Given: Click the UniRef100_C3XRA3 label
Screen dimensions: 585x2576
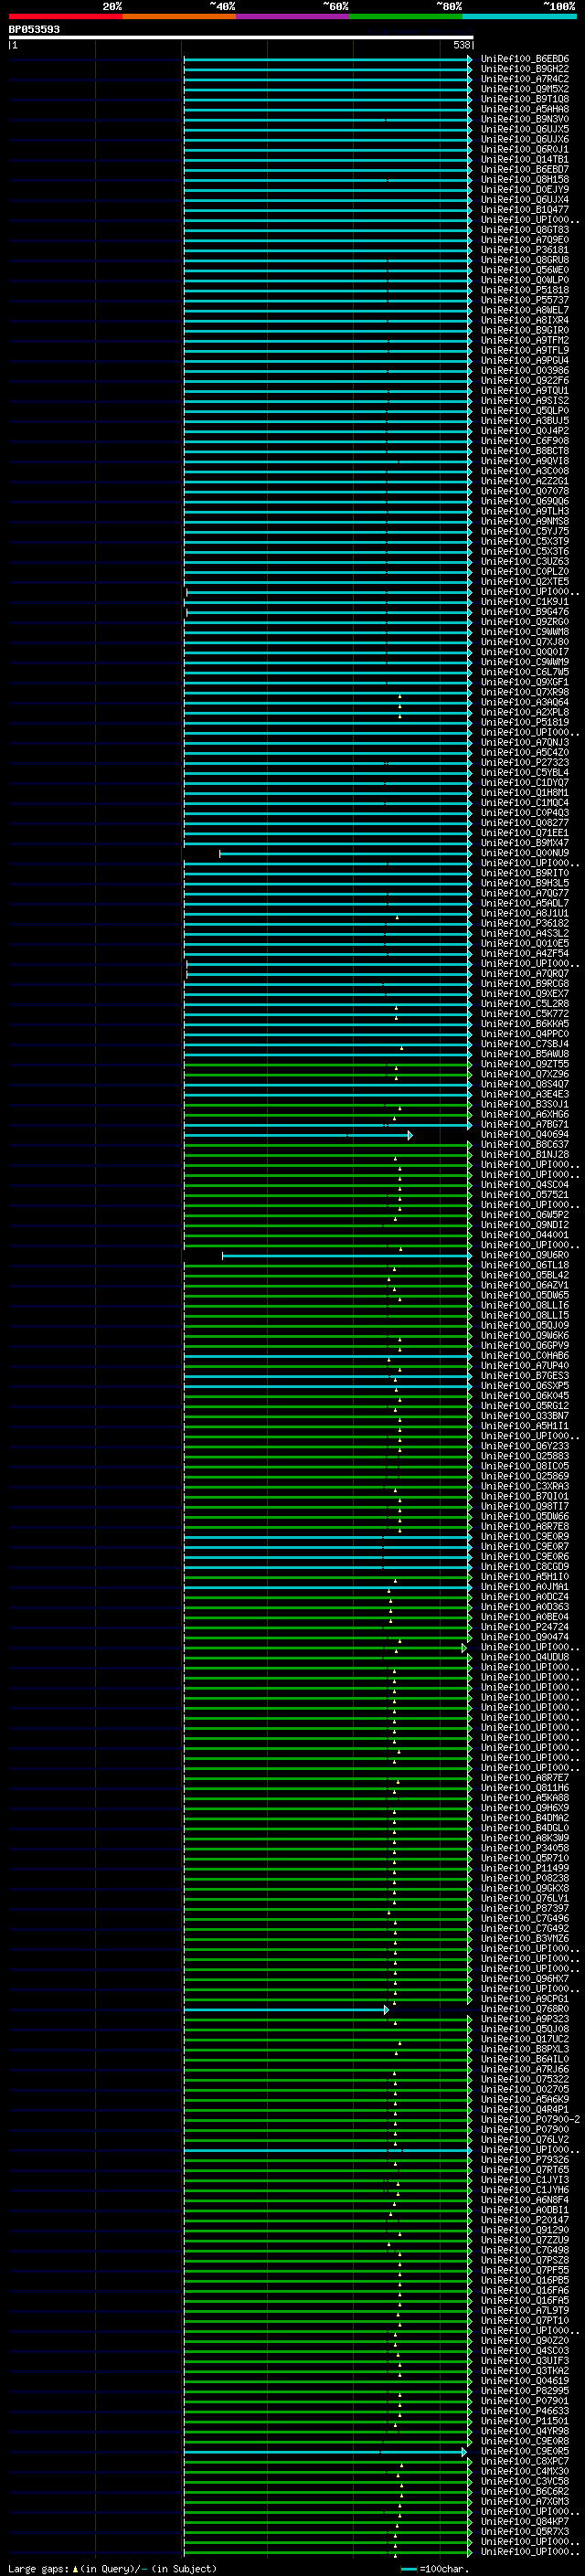Looking at the screenshot, I should pos(525,1487).
